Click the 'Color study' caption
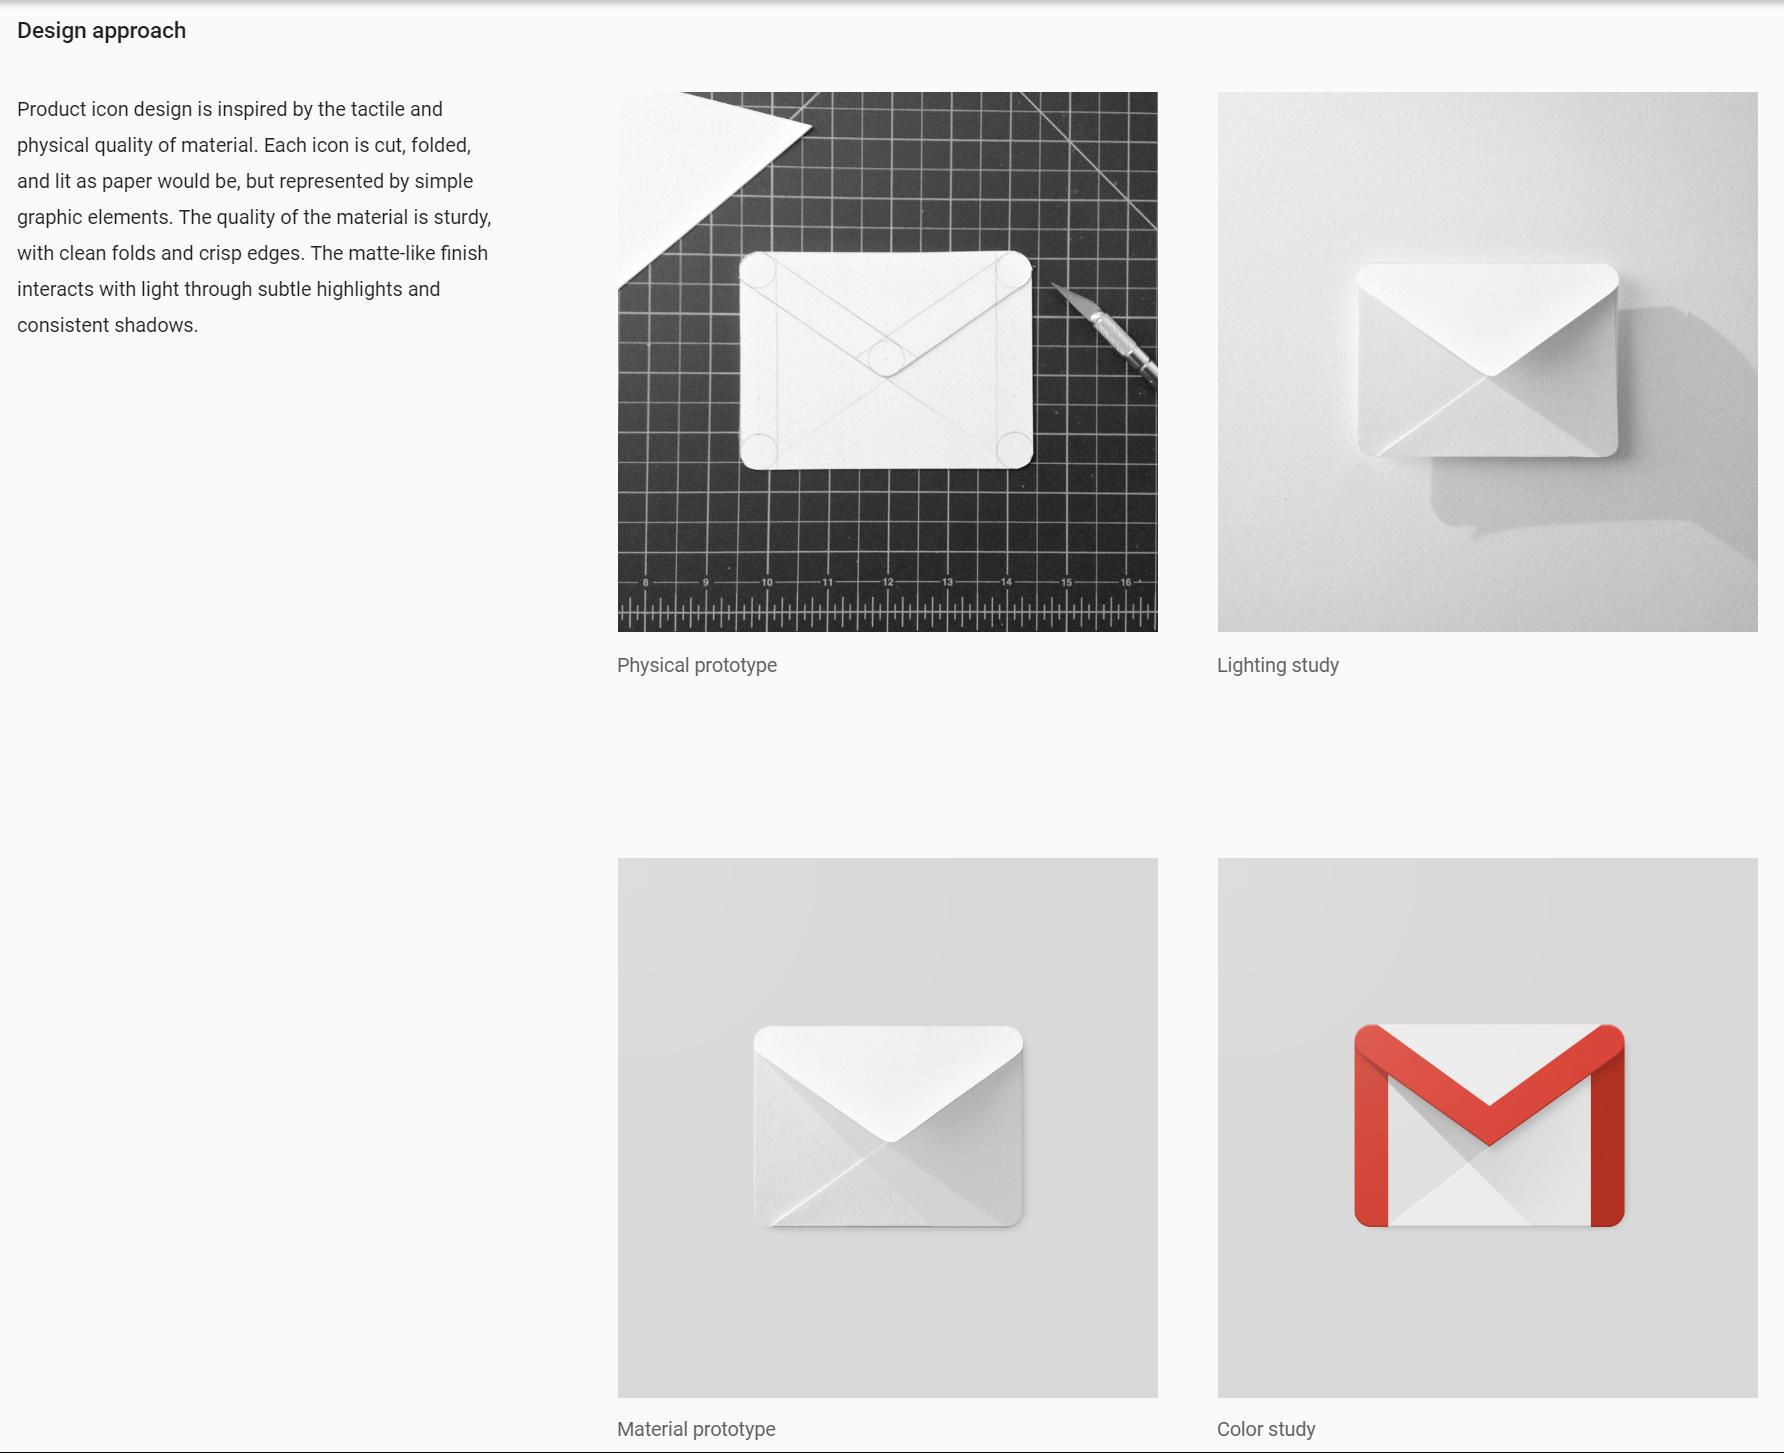Screen dimensions: 1784x1453 (1266, 1429)
